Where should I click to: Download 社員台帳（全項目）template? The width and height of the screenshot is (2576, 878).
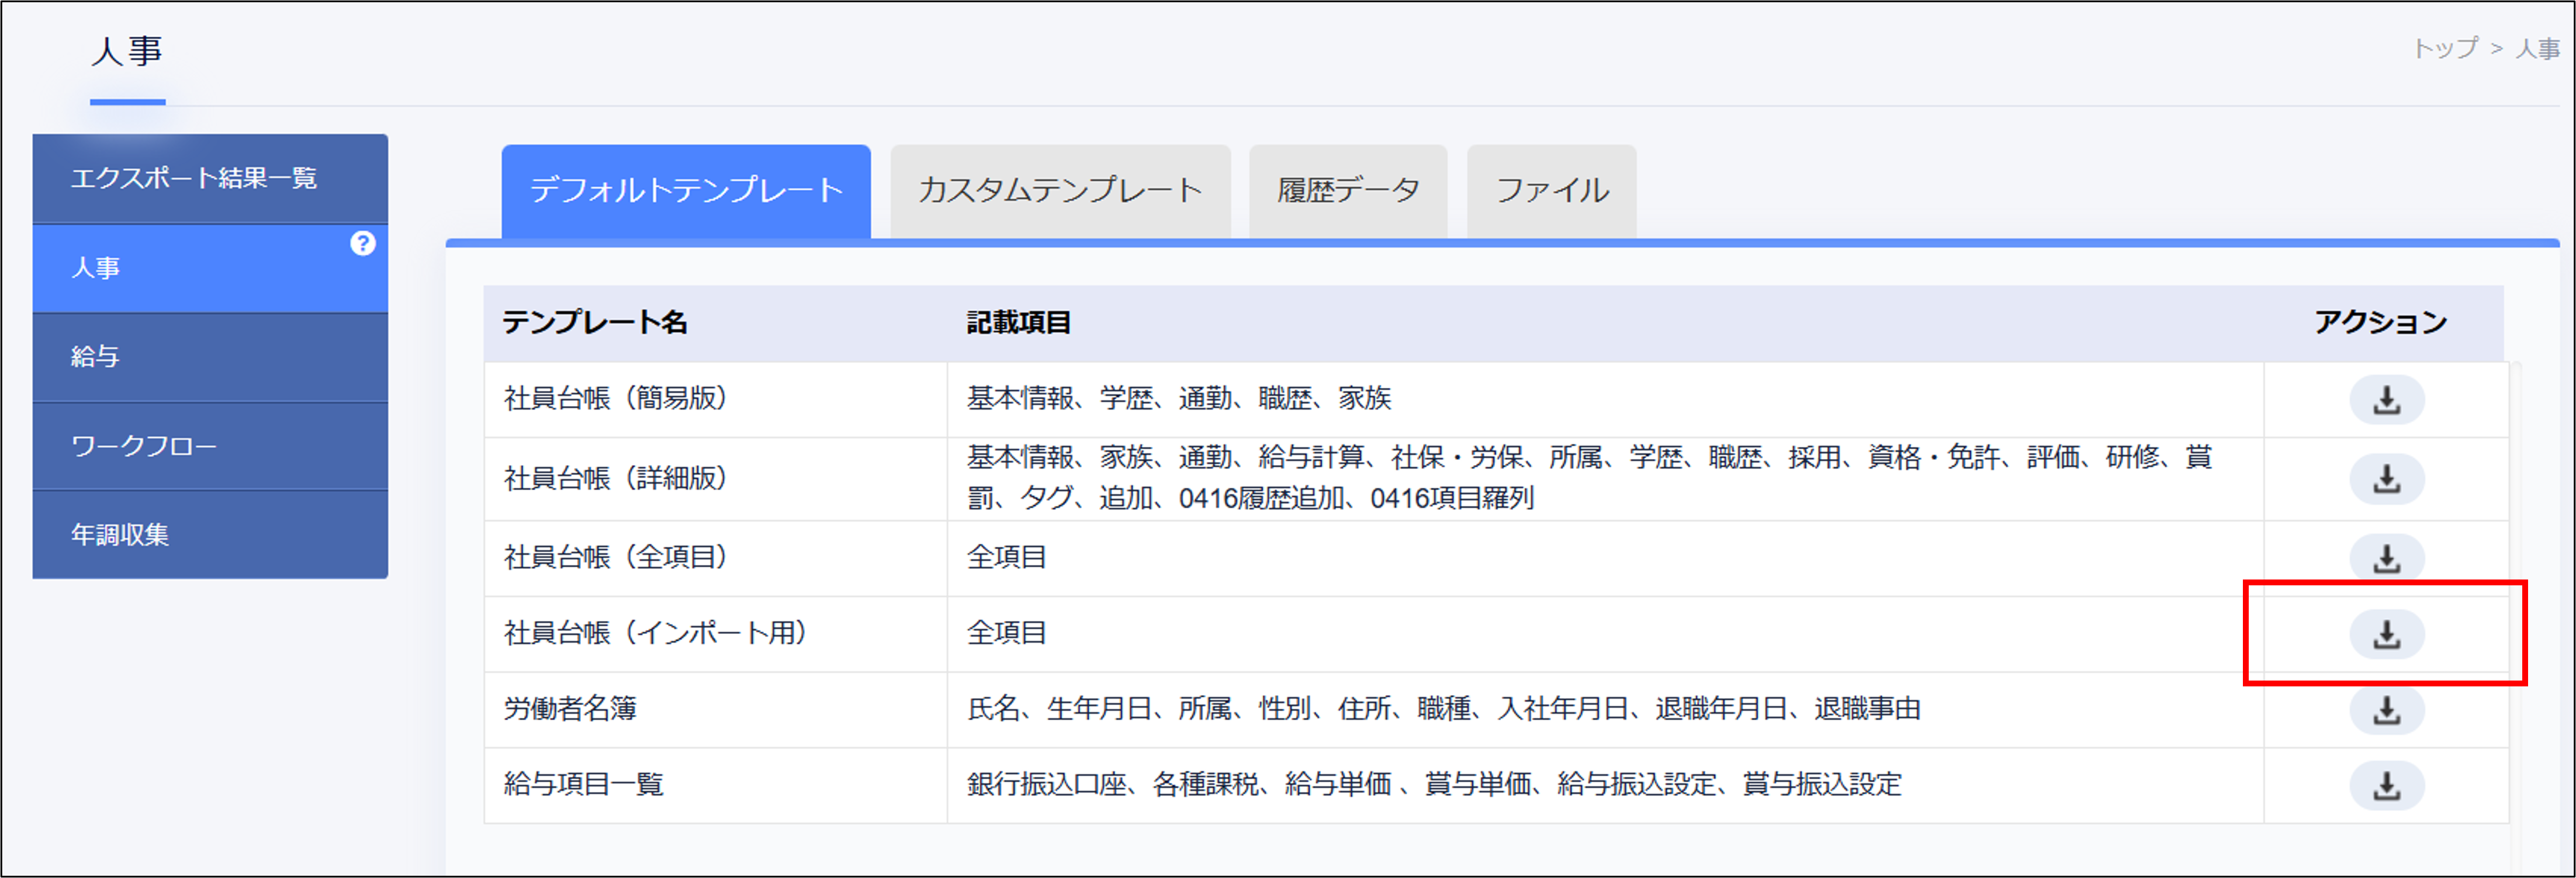[2386, 558]
